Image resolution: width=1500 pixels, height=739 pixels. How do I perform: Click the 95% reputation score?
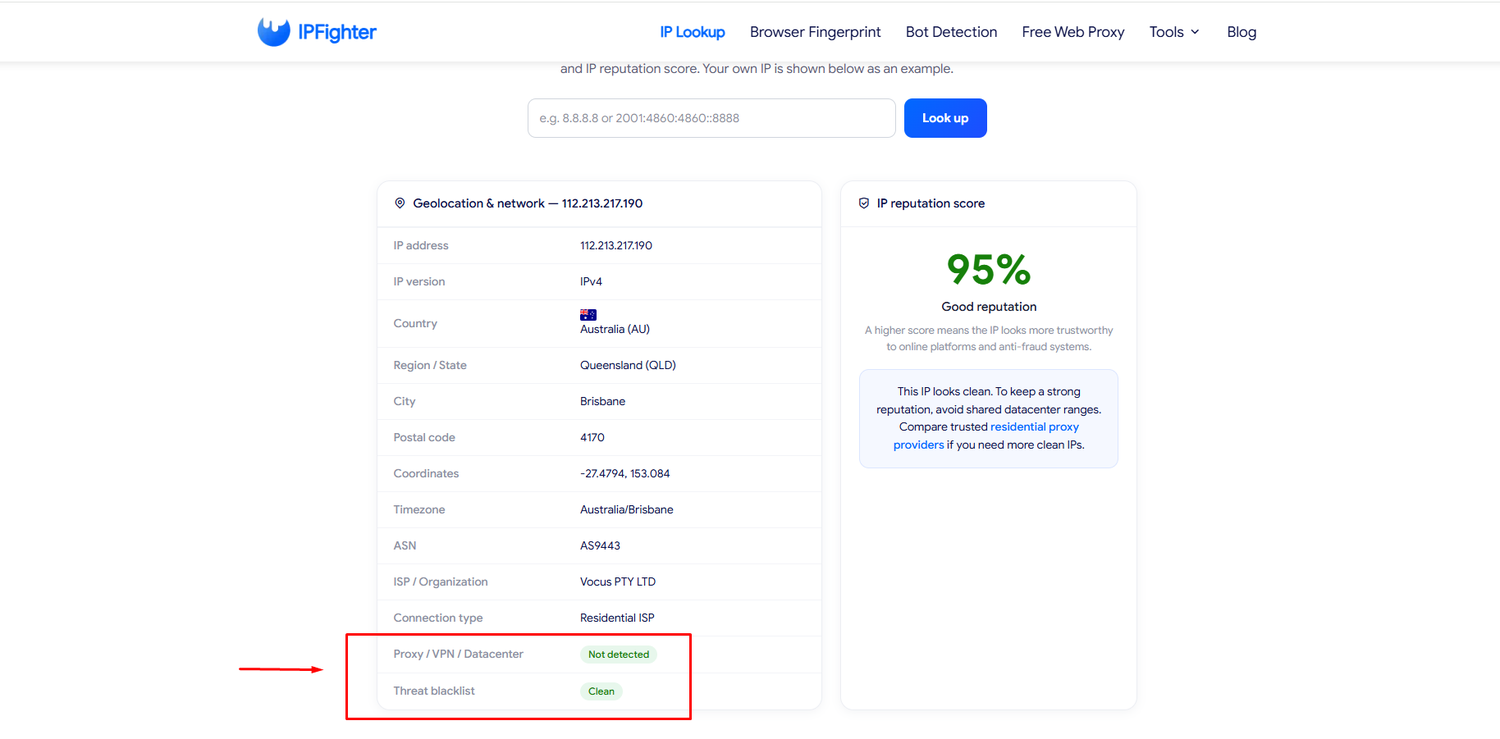(989, 269)
